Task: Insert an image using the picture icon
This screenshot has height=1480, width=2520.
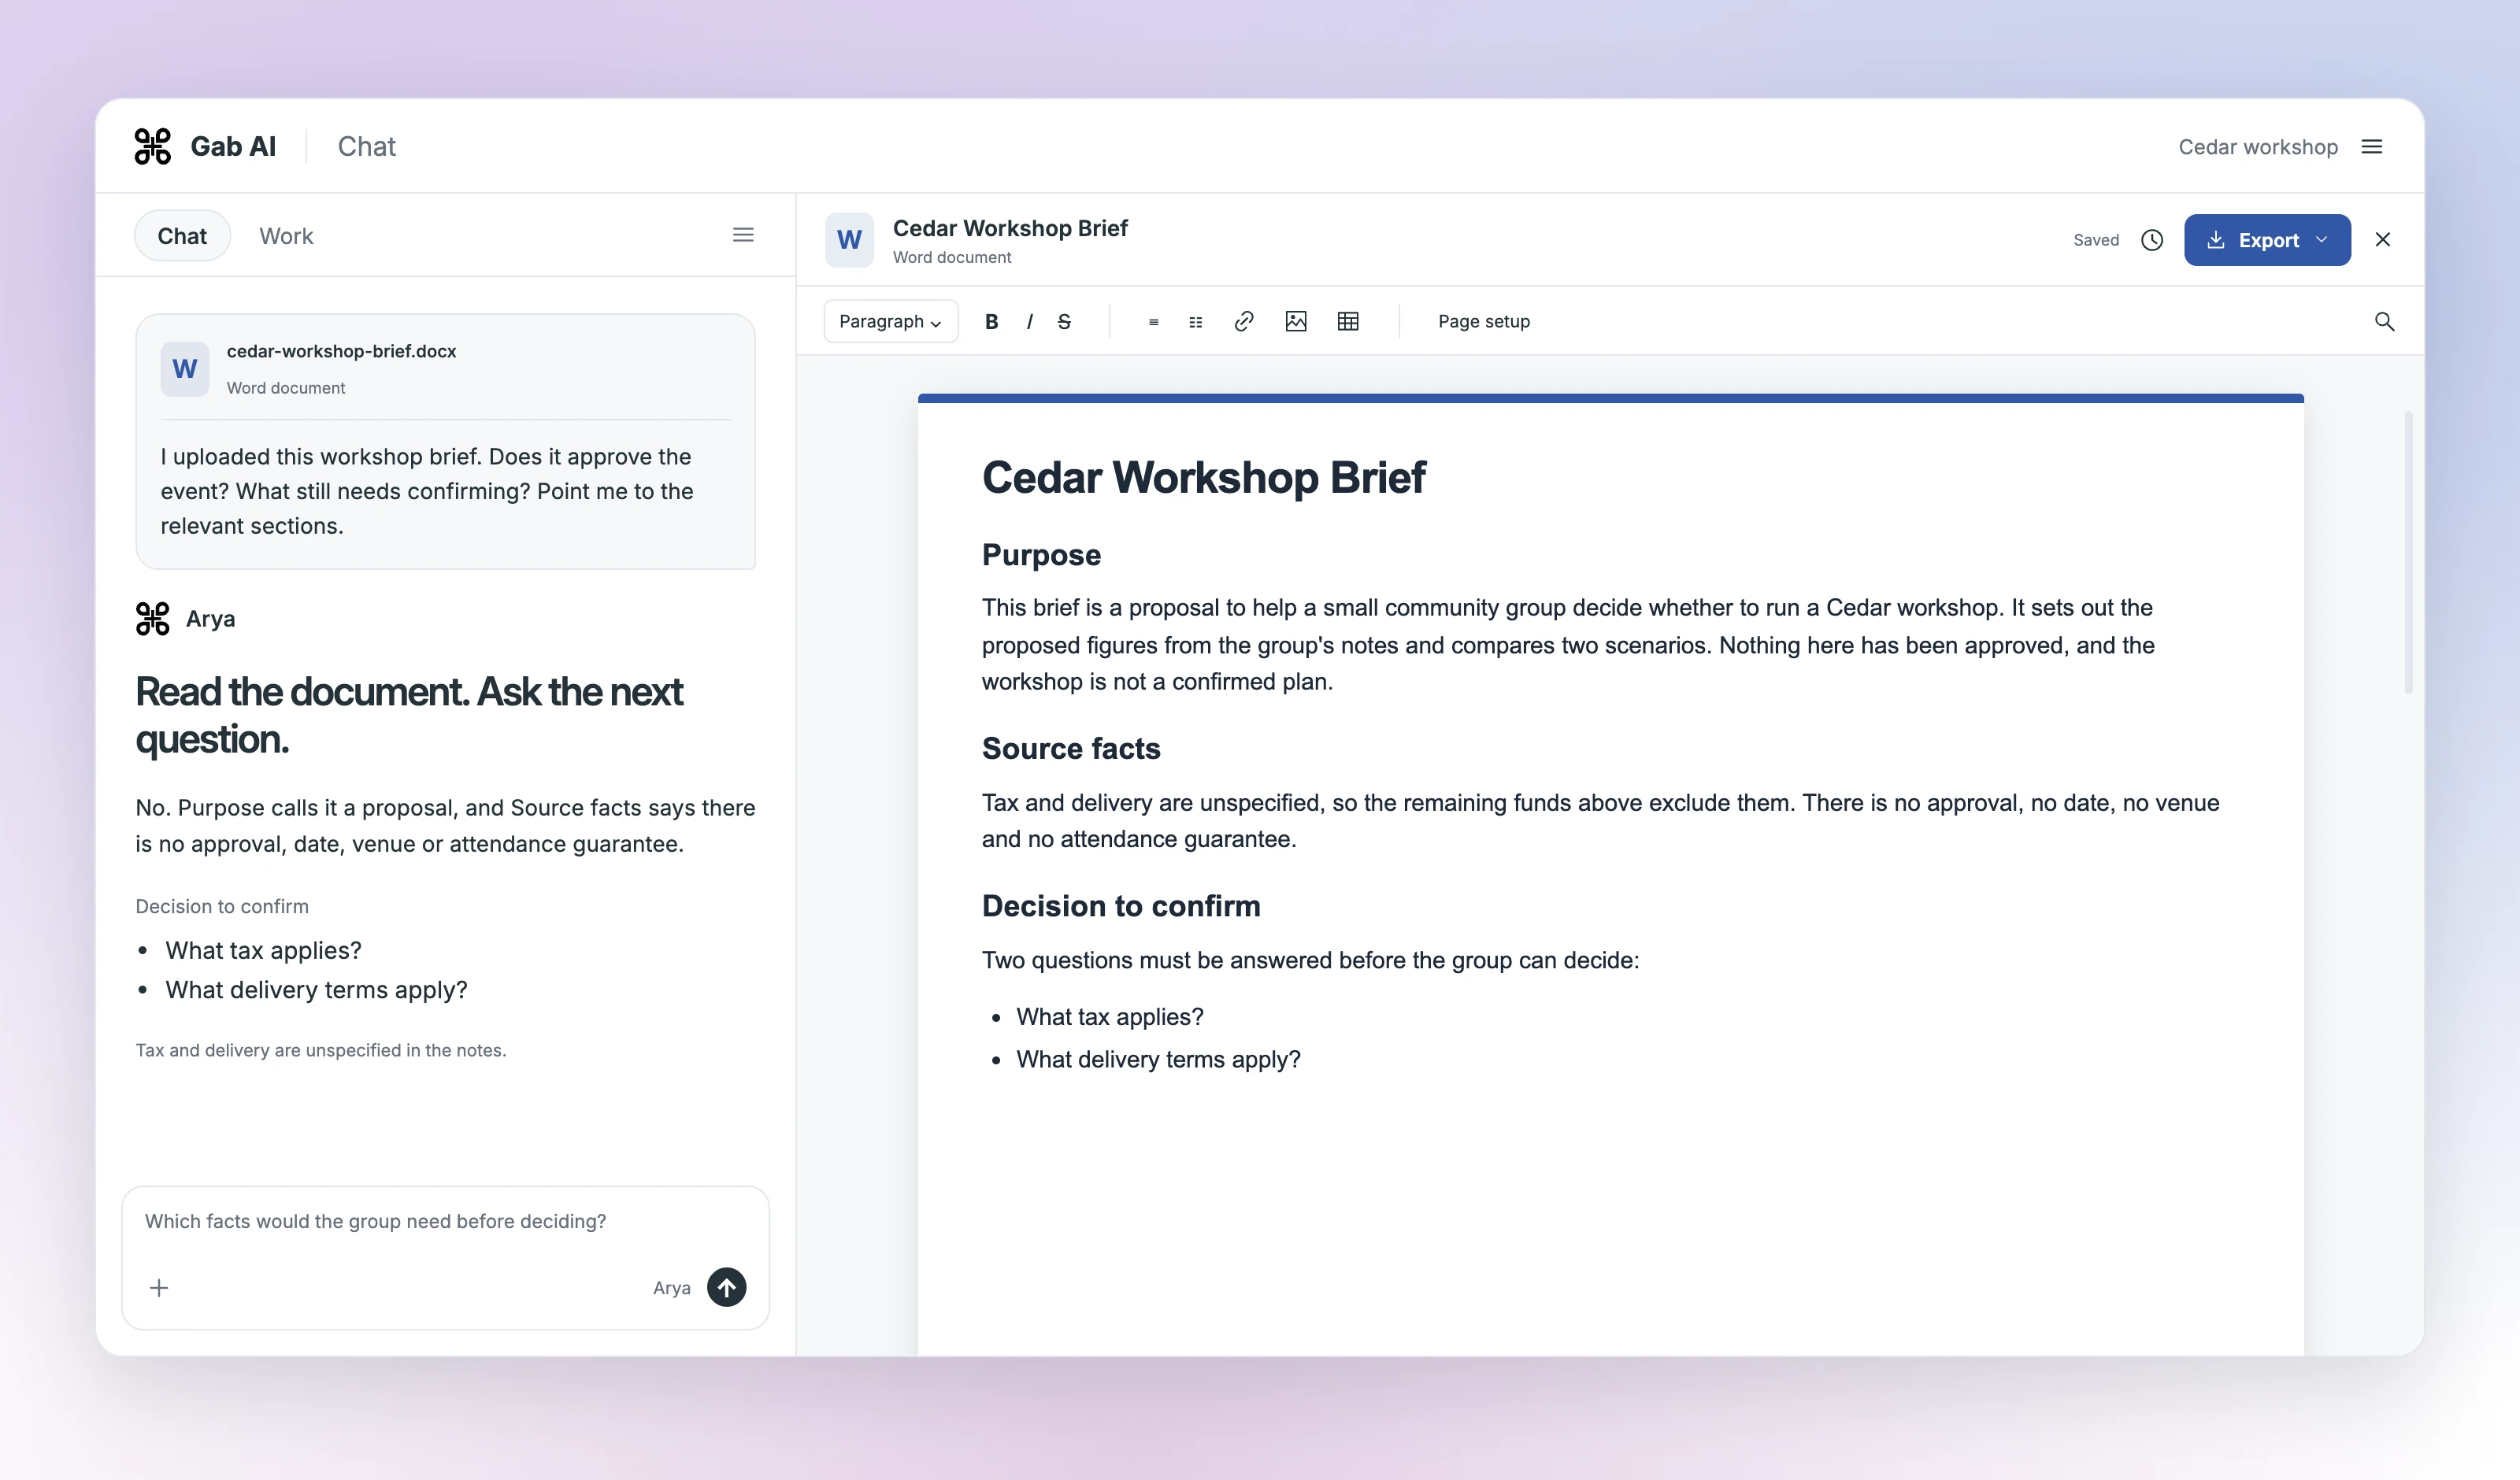Action: click(x=1296, y=321)
